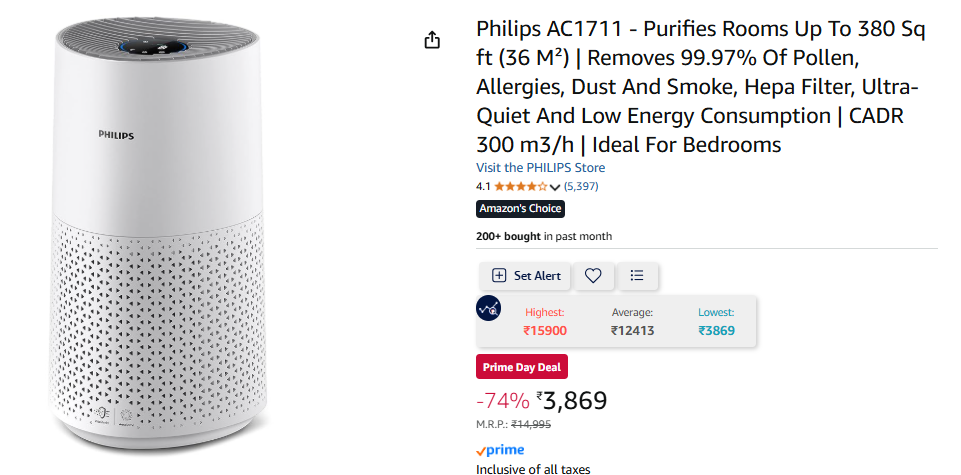Click the share icon beside product image
The image size is (961, 475).
coord(432,40)
